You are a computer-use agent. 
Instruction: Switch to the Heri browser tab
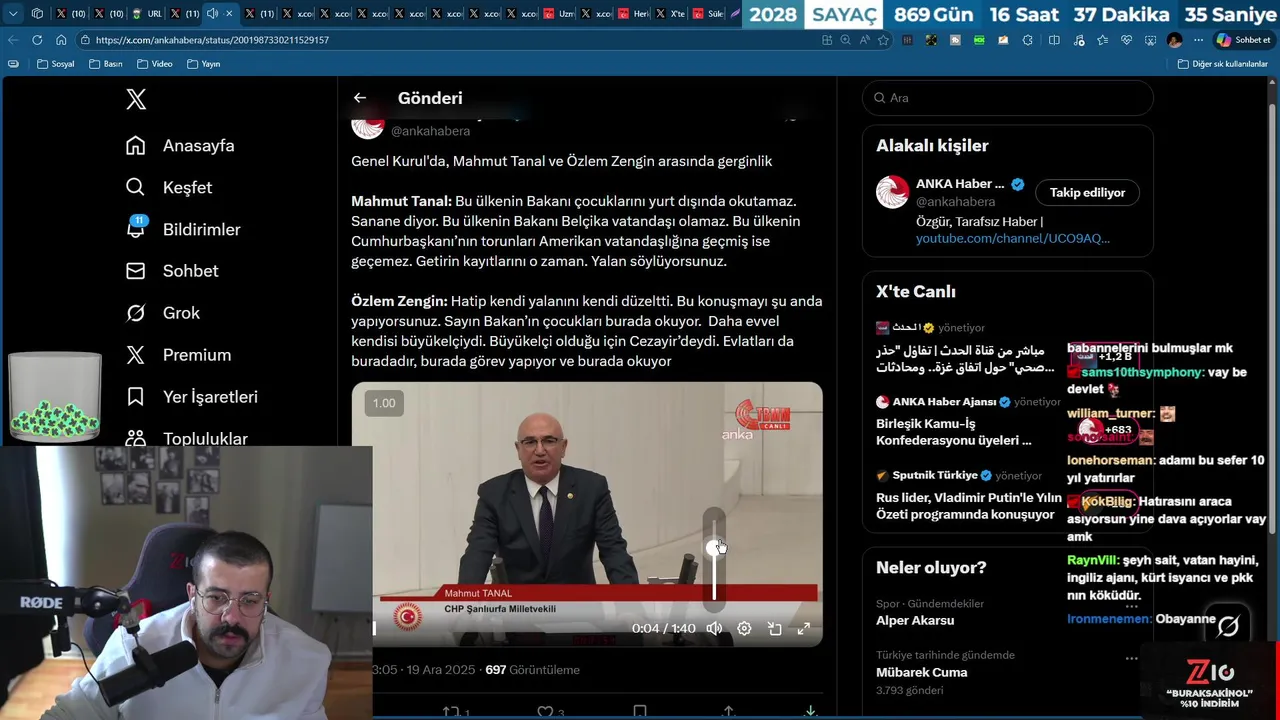pos(633,13)
